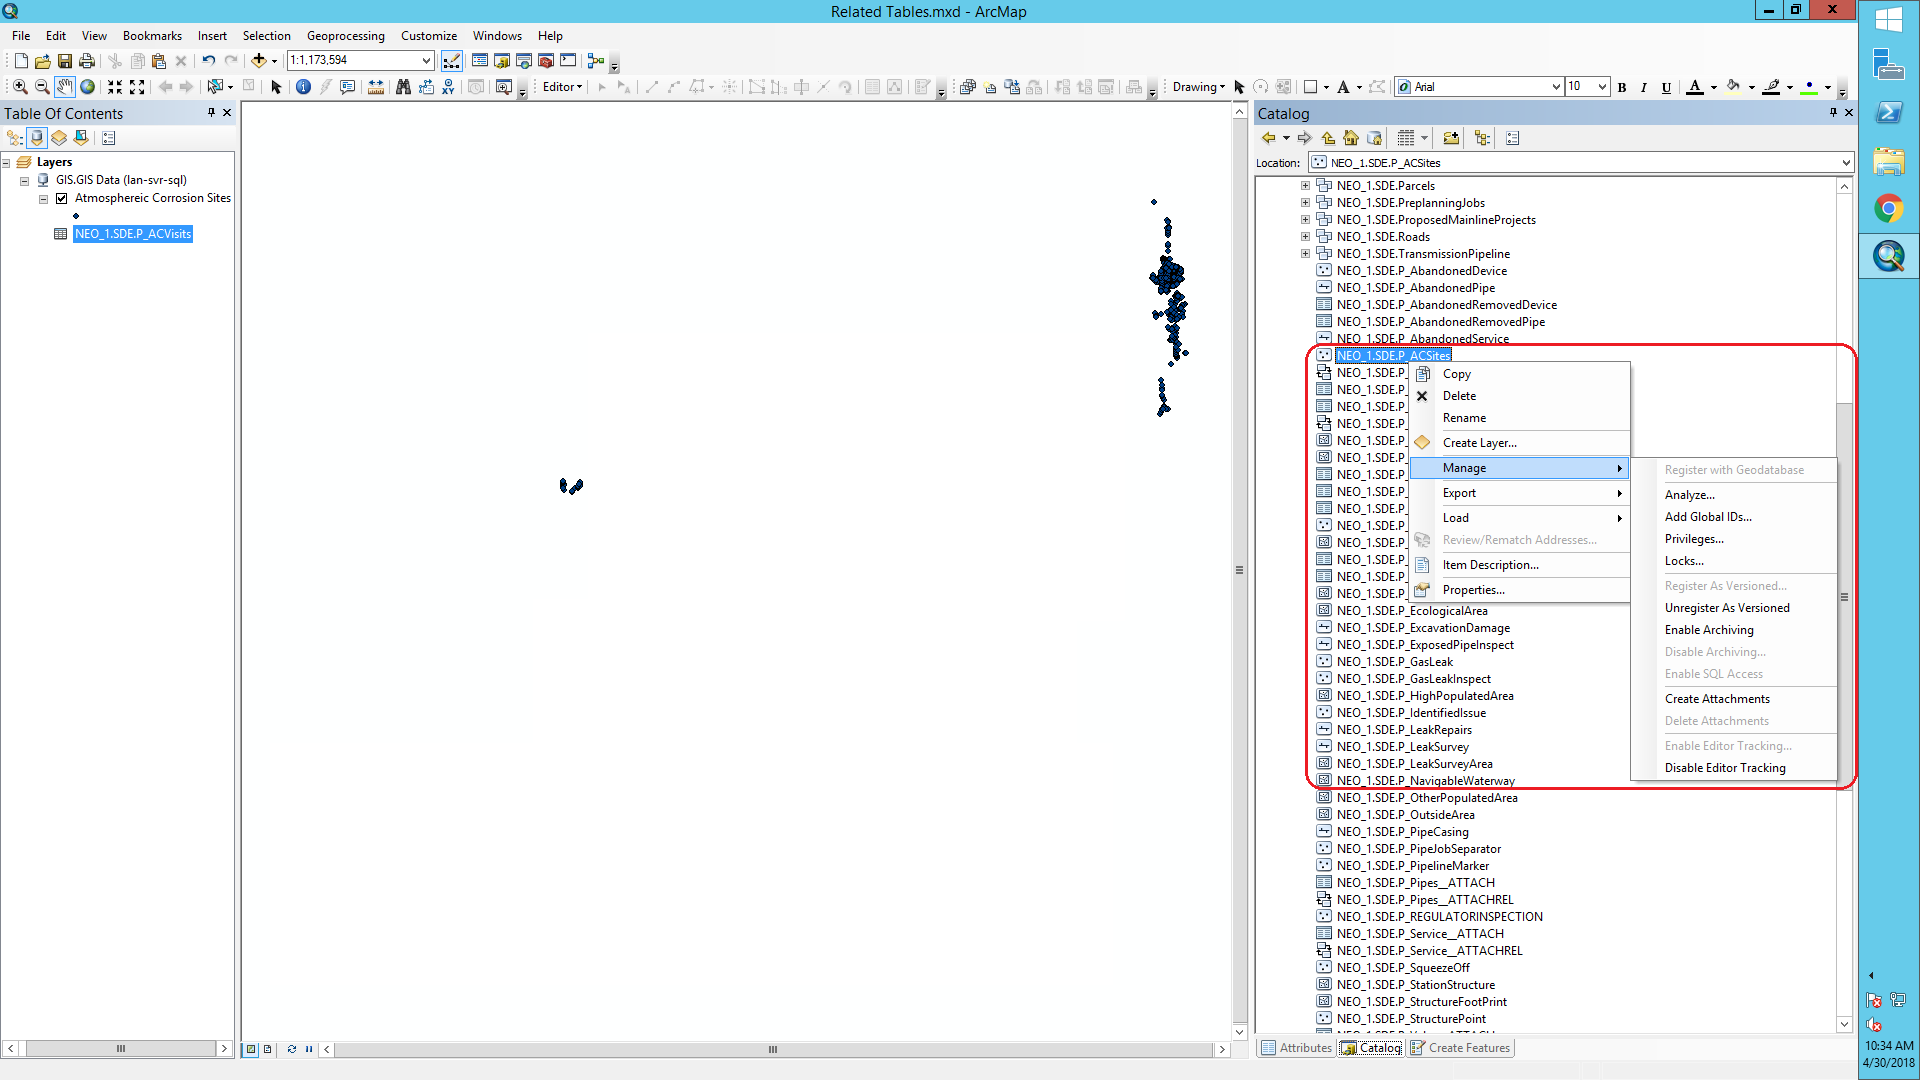Click List By Source in Table Of Contents
The height and width of the screenshot is (1080, 1920).
point(37,138)
